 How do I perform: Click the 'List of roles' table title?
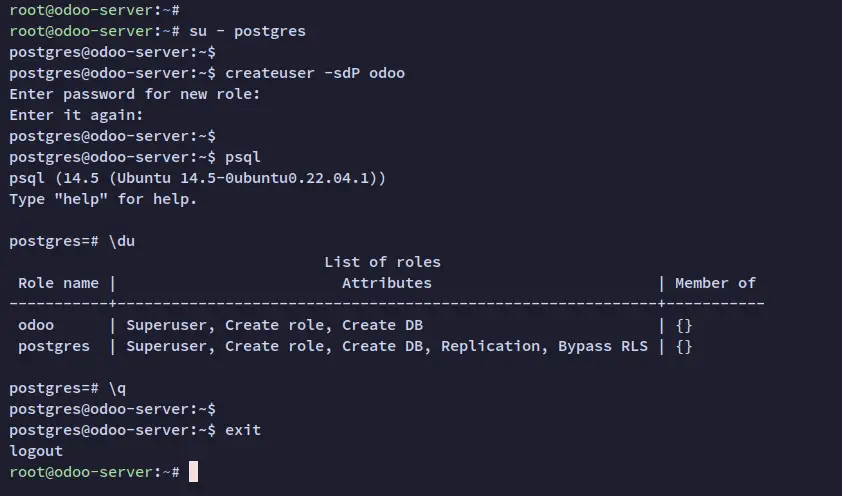[x=382, y=262]
